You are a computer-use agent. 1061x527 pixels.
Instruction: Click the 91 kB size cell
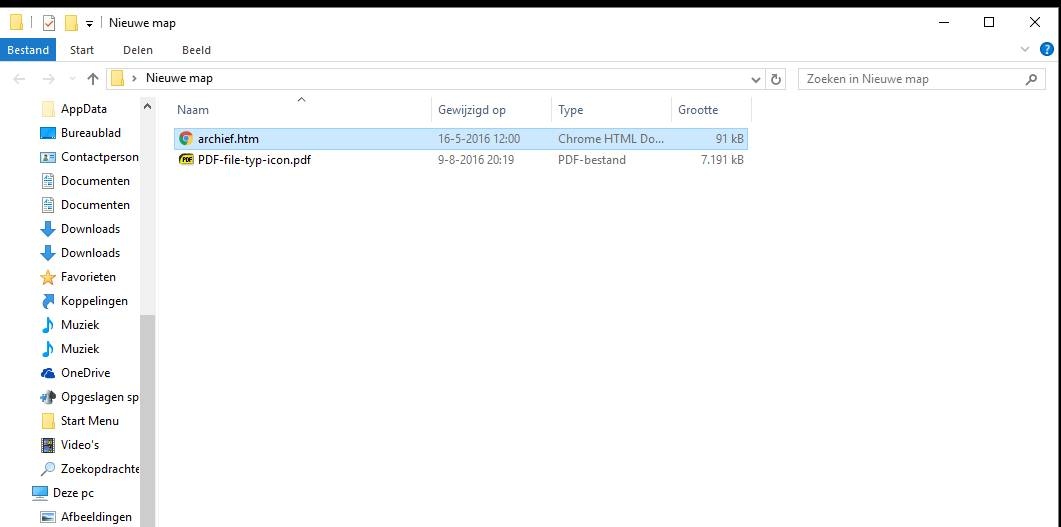729,139
